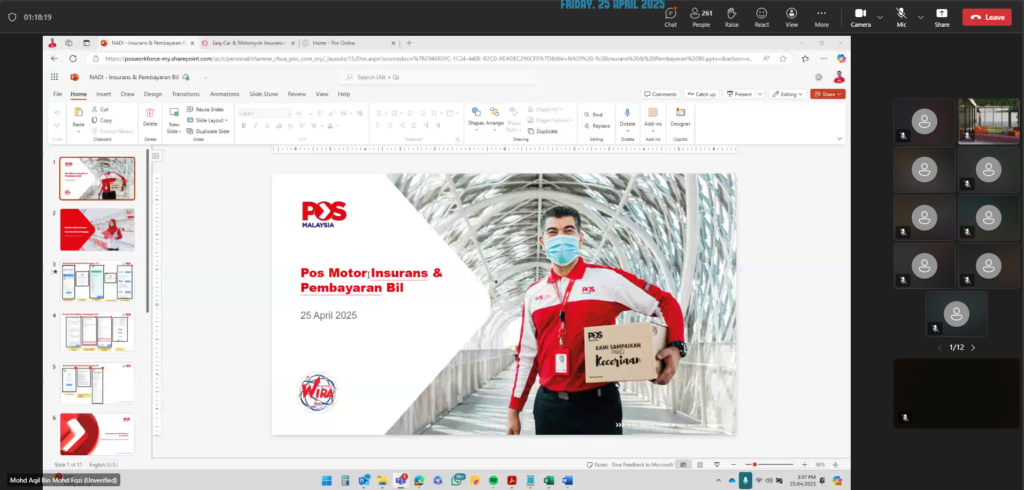This screenshot has height=490, width=1024.
Task: Switch to the Slide Show tab
Action: 264,94
